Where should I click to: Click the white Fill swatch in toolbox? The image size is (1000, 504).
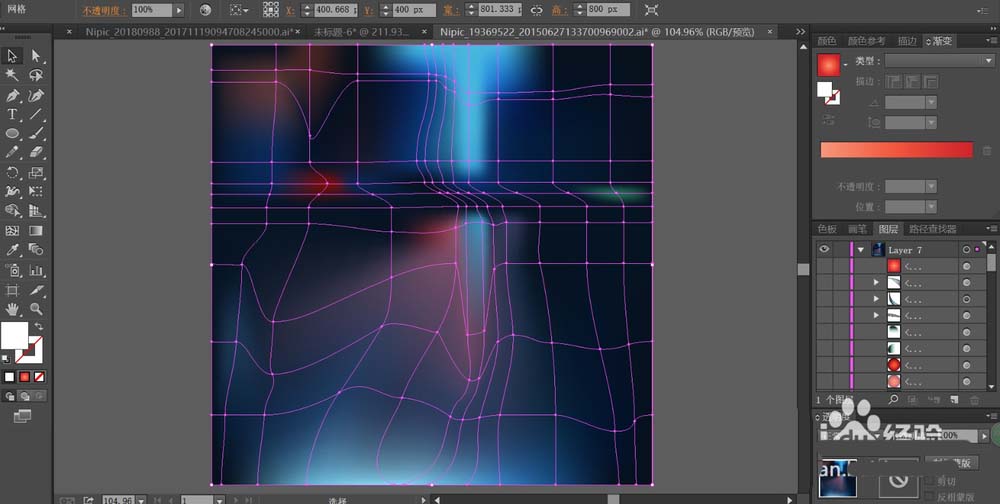tap(14, 336)
